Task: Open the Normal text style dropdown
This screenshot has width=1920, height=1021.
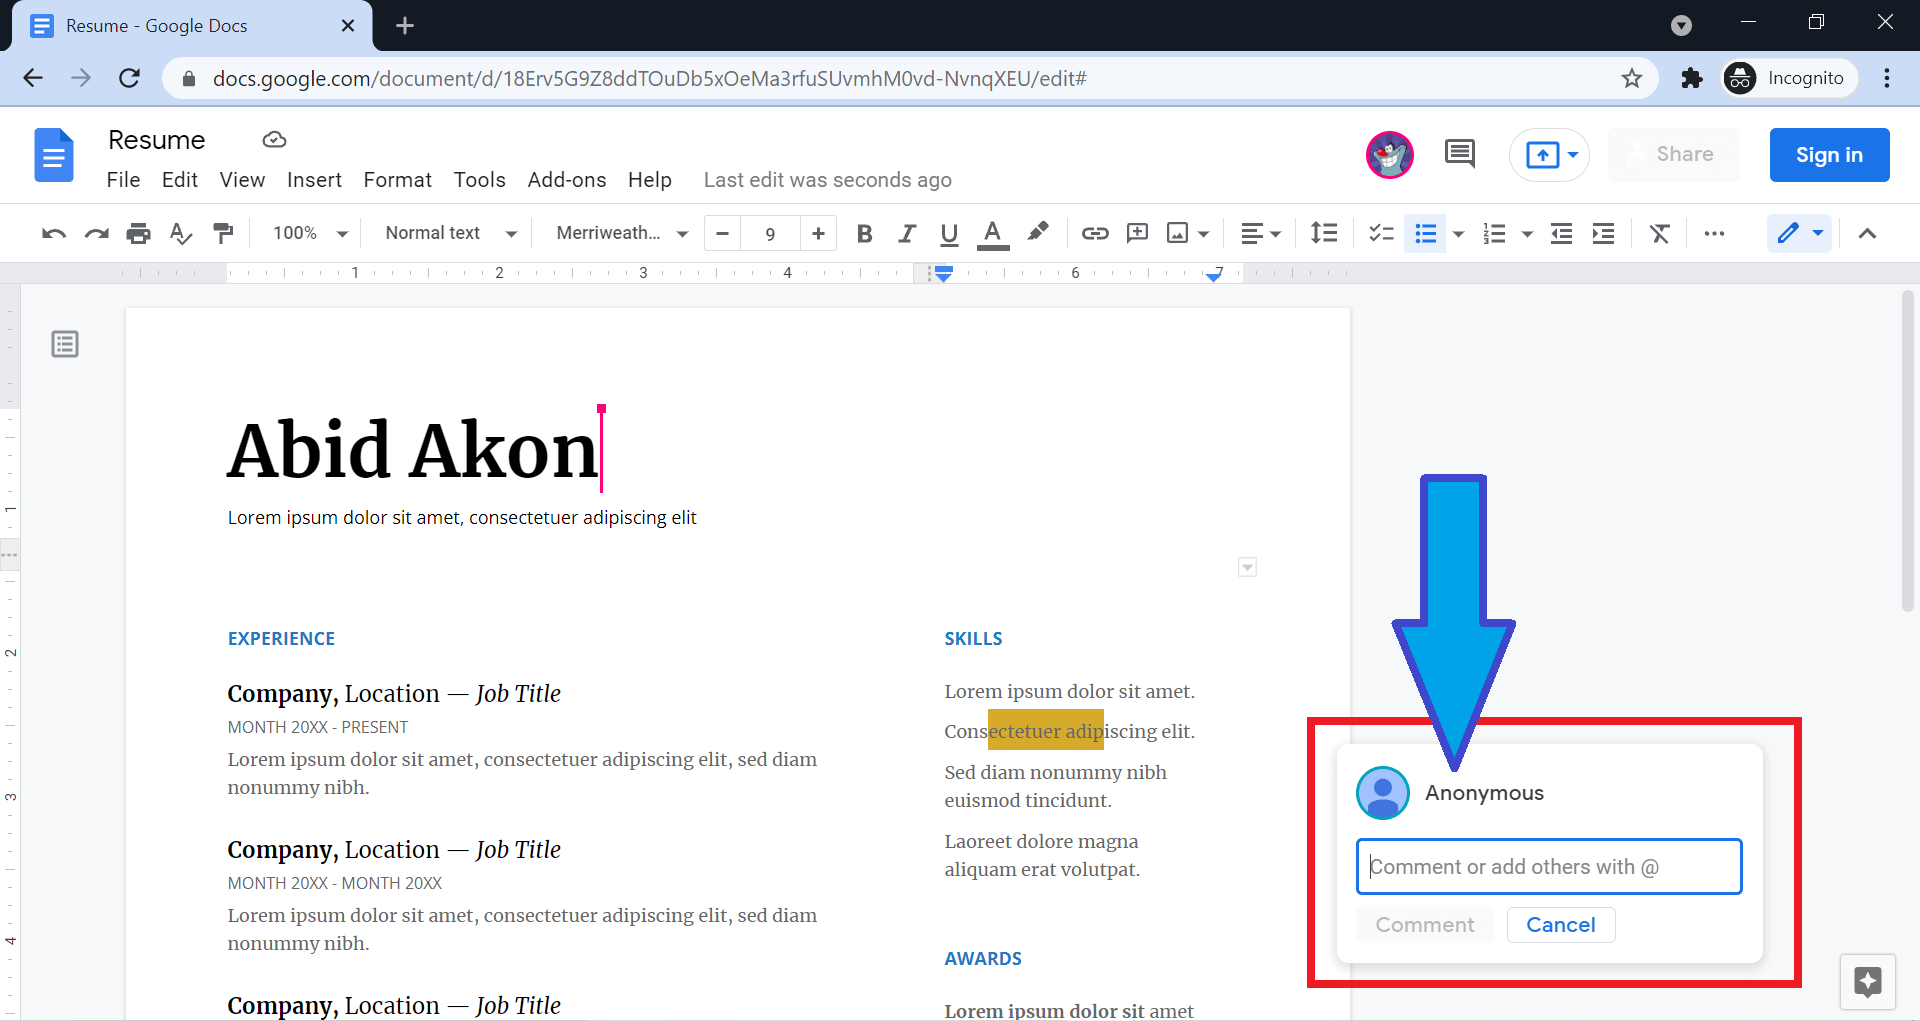Action: click(451, 233)
